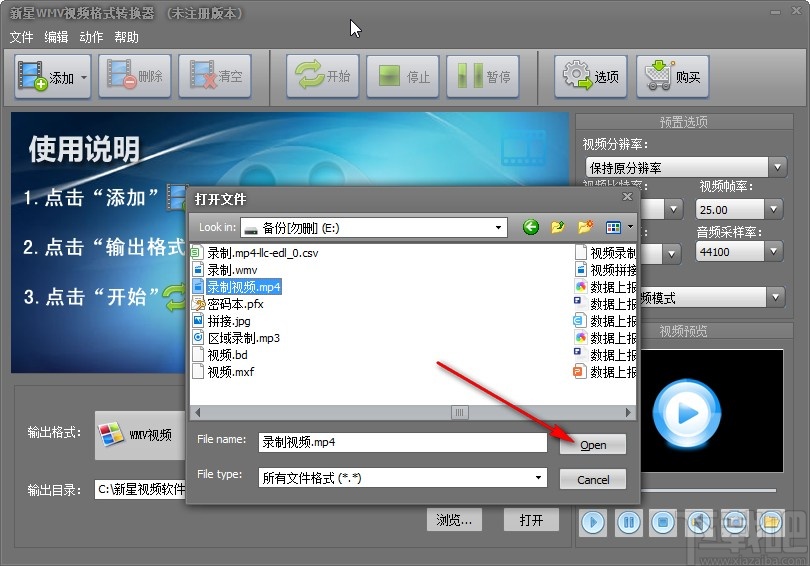Click the green back arrow in the file dialog
Screen dimensions: 810x566
[x=531, y=227]
